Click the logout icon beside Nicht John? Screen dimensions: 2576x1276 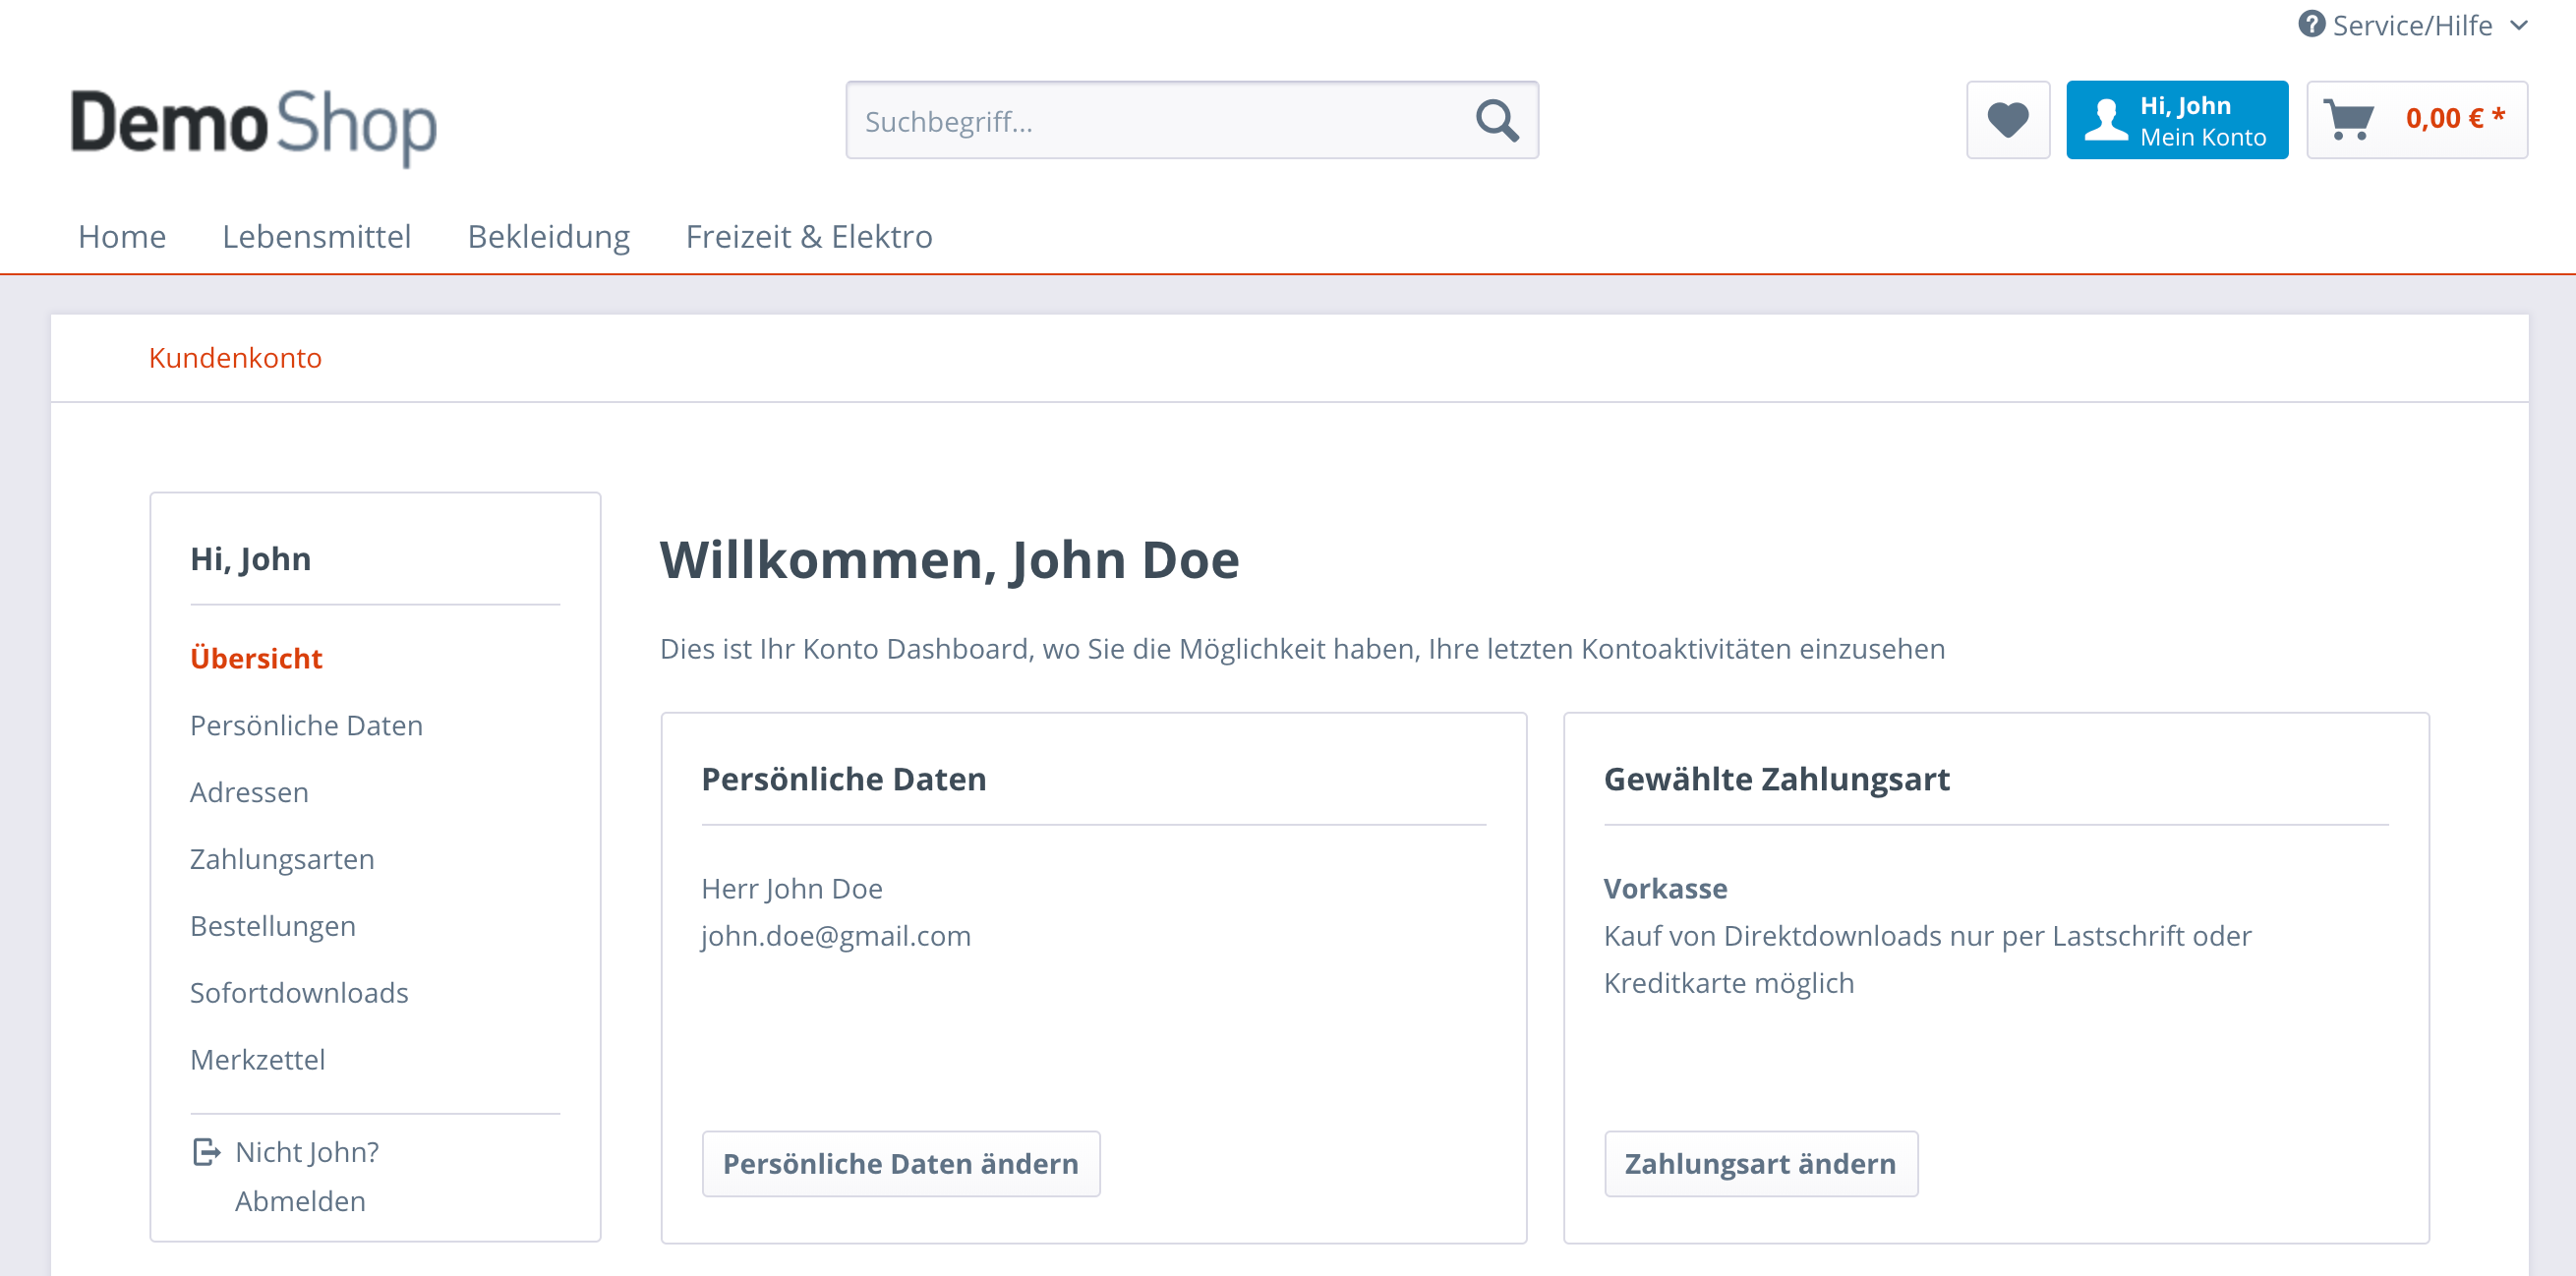click(206, 1152)
